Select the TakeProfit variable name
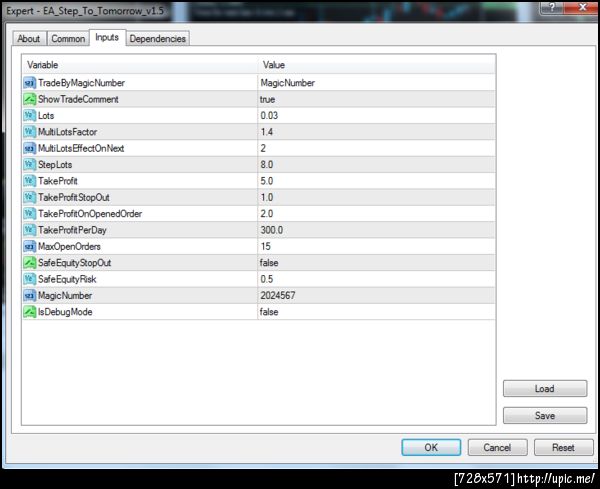Viewport: 600px width, 489px height. (x=58, y=181)
